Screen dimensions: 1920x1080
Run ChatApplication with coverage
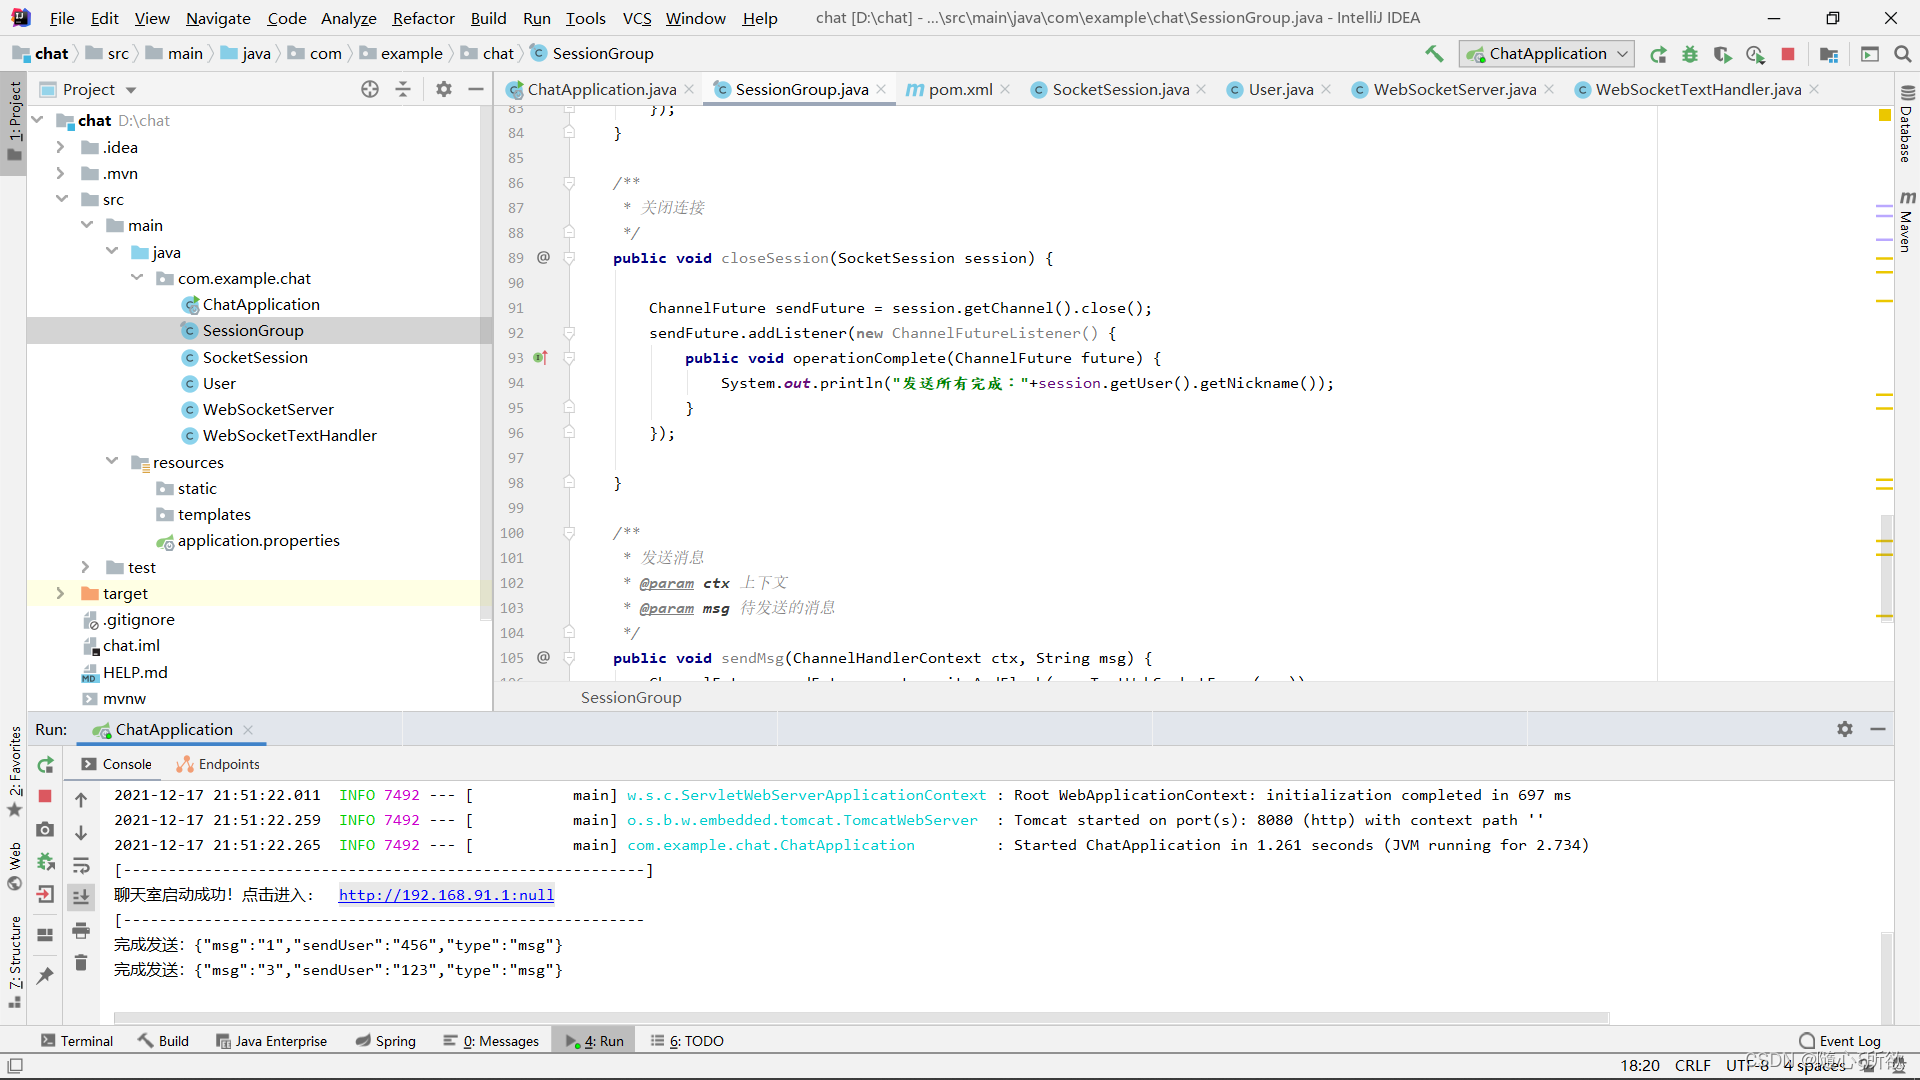coord(1722,54)
